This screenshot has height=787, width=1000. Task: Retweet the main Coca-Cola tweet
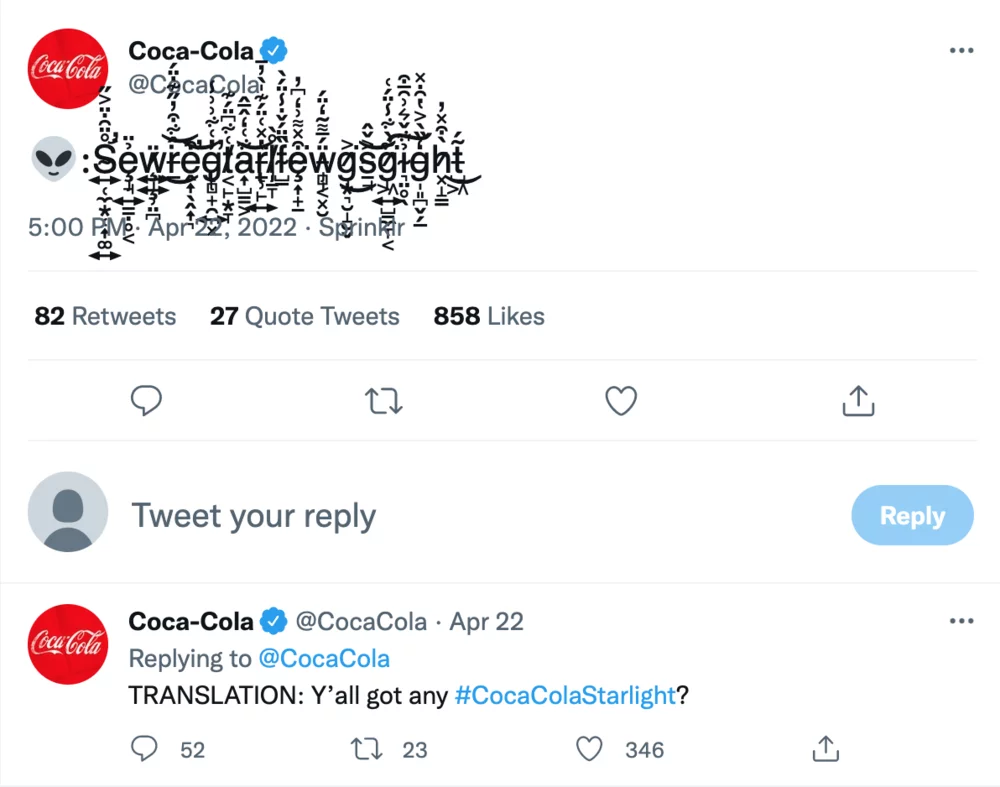pos(384,401)
